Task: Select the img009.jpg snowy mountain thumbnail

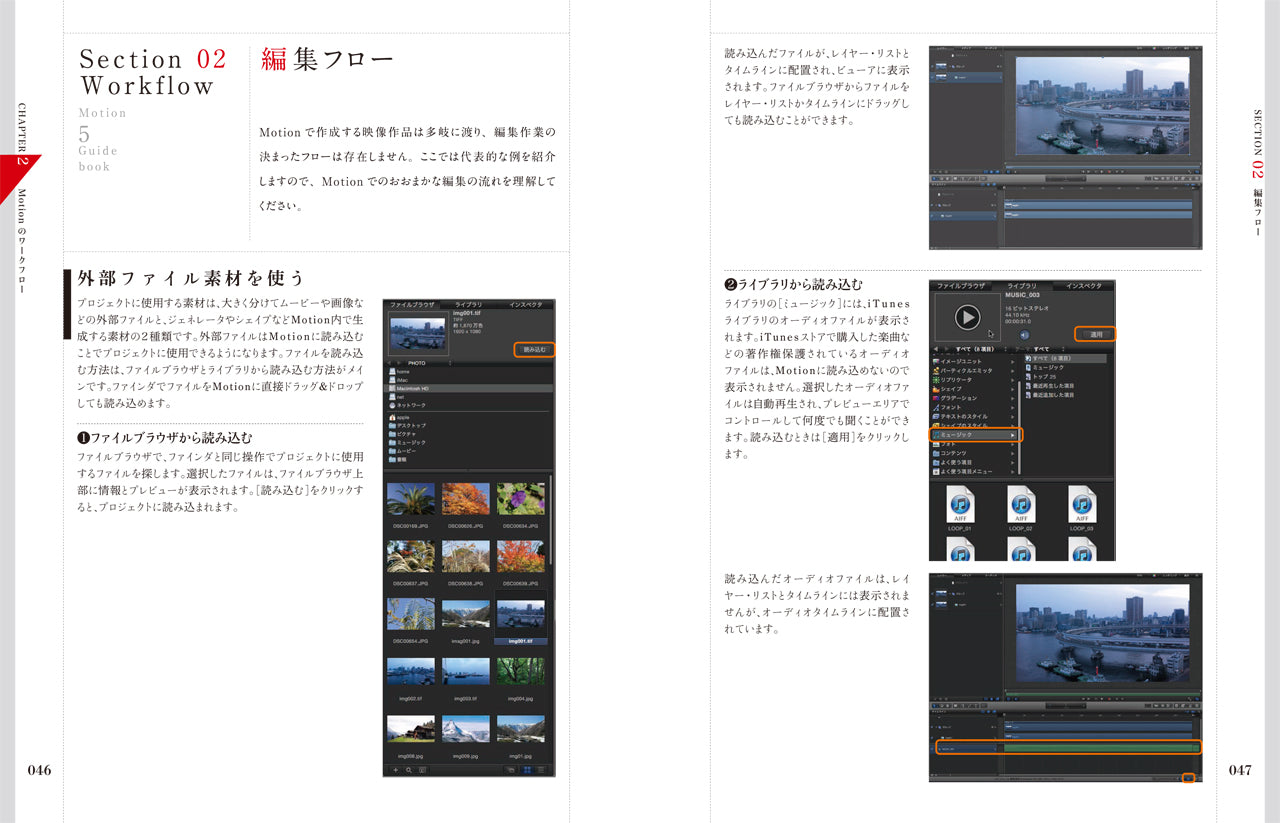Action: point(466,728)
